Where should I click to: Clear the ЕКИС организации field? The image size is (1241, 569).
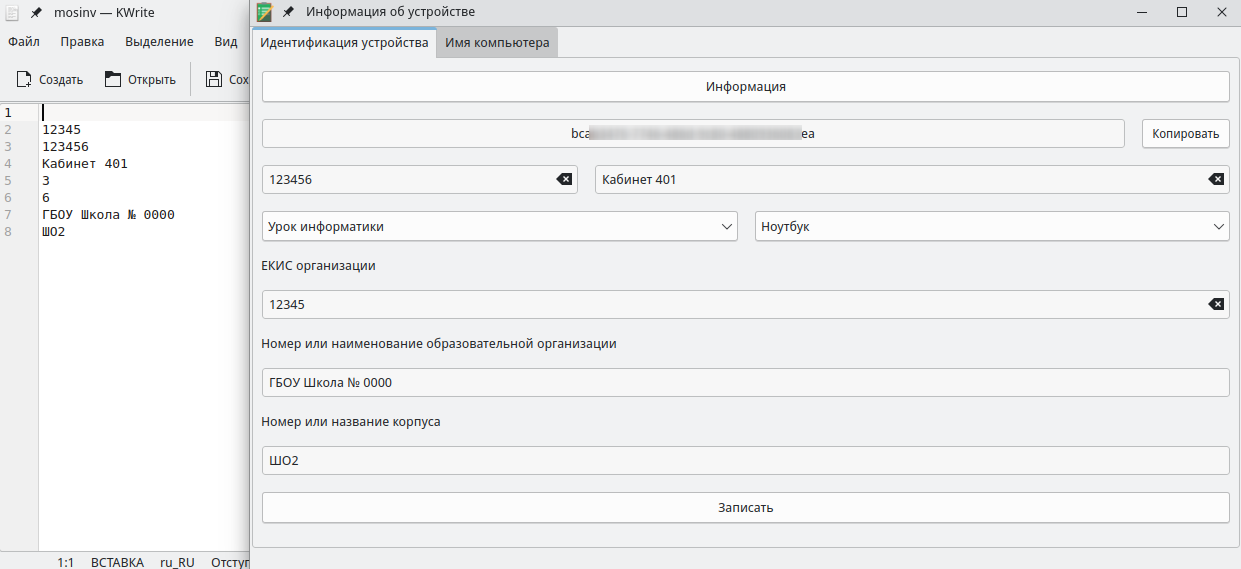(1215, 305)
